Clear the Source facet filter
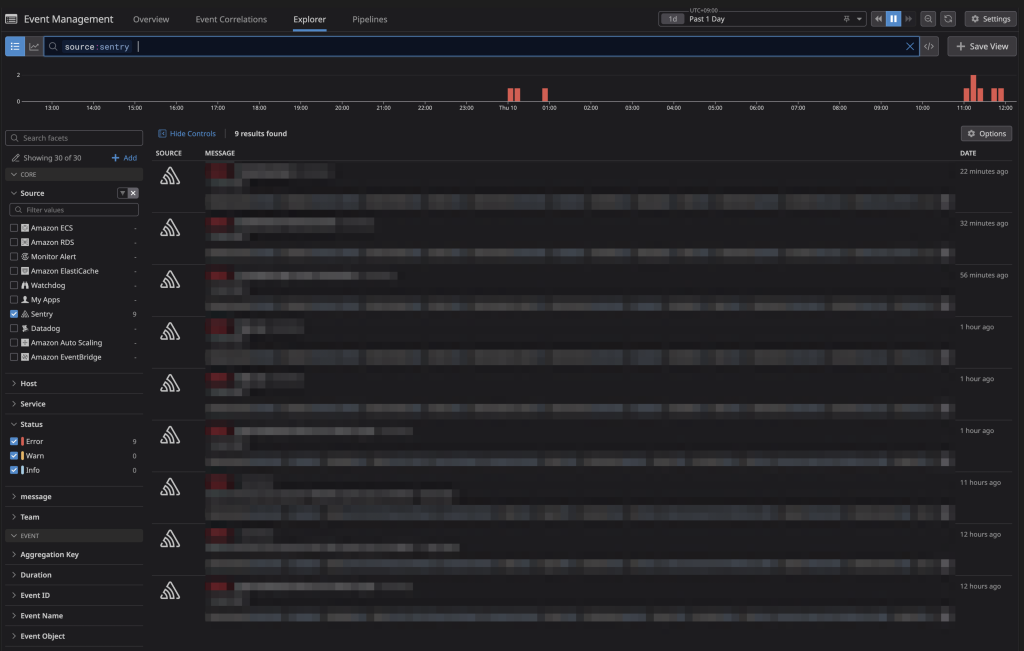Image resolution: width=1024 pixels, height=651 pixels. [133, 193]
